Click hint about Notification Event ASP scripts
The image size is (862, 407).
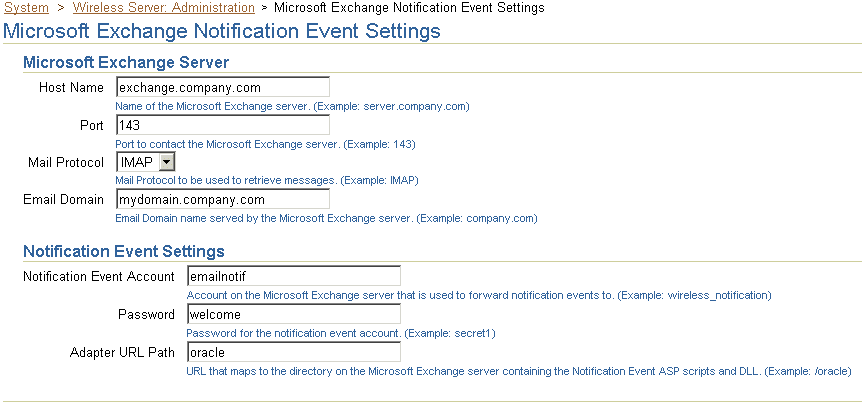coord(519,372)
